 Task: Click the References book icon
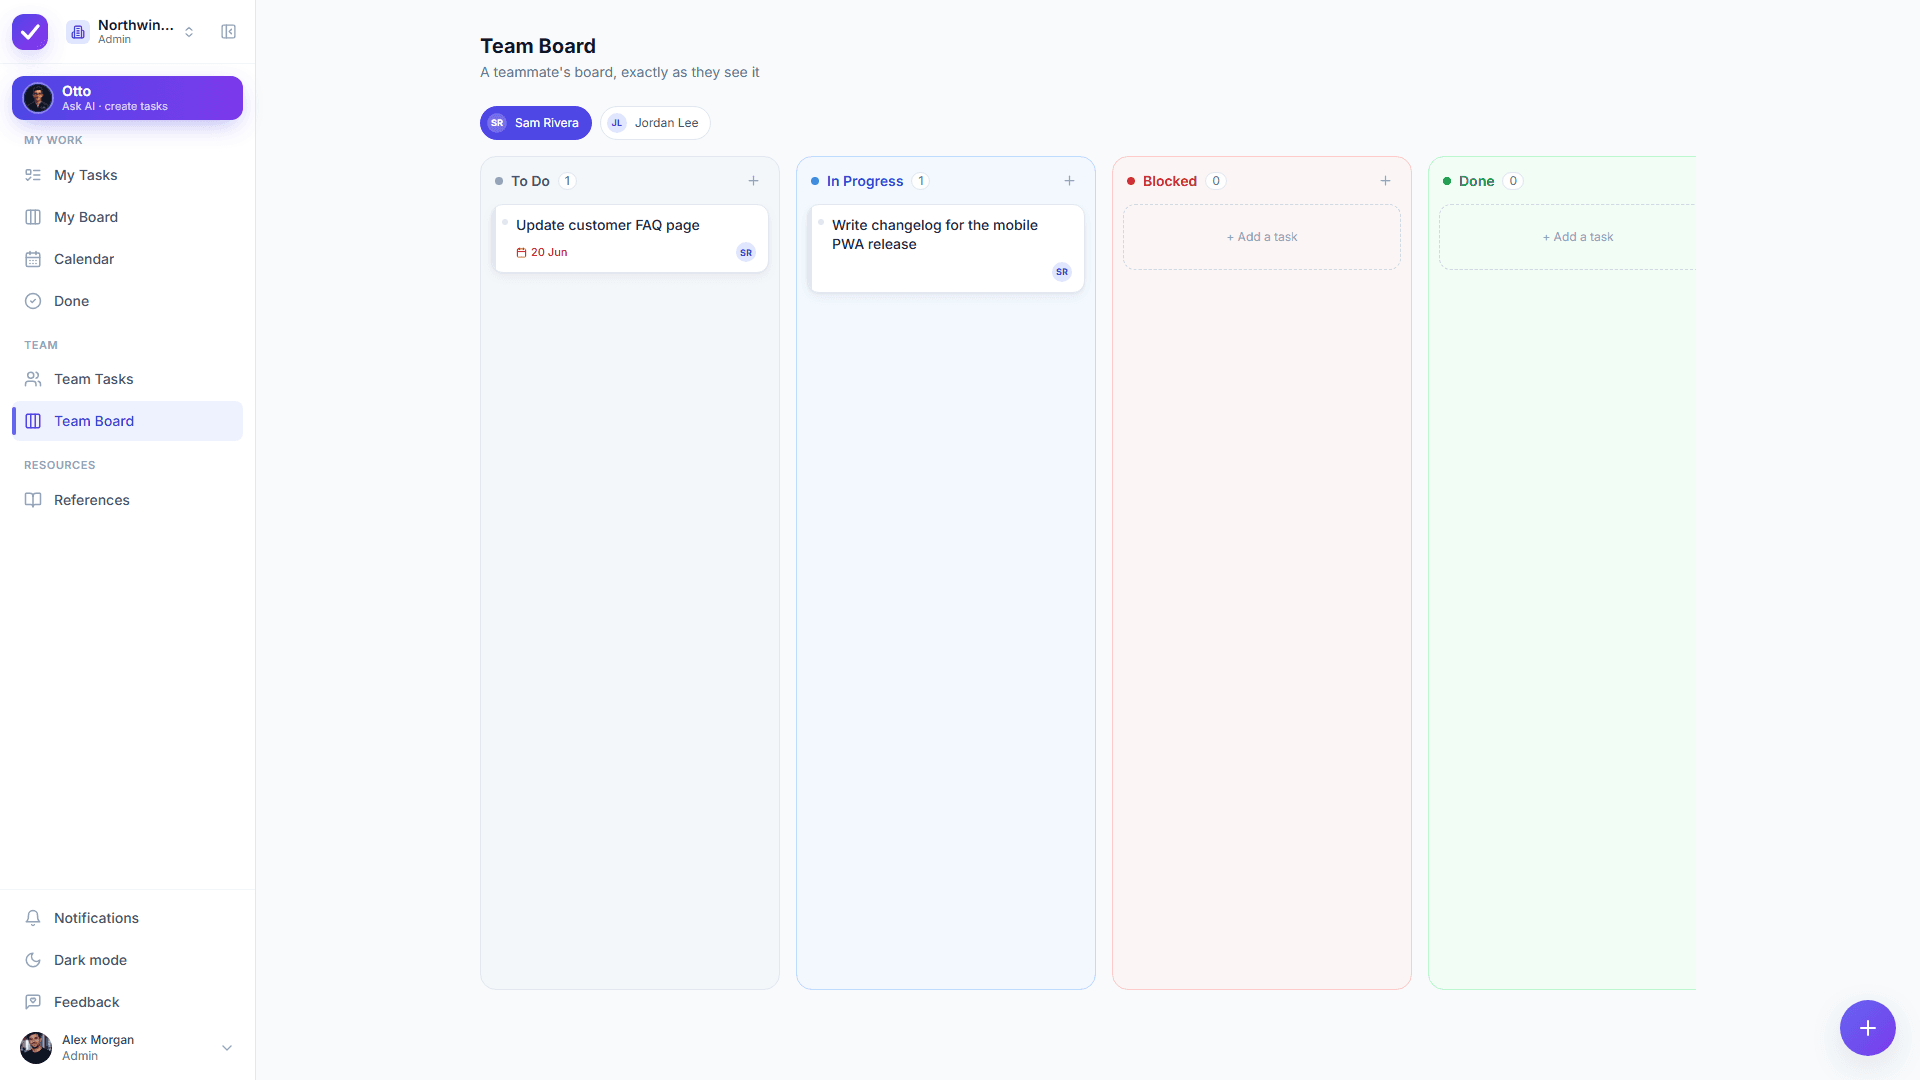tap(33, 500)
